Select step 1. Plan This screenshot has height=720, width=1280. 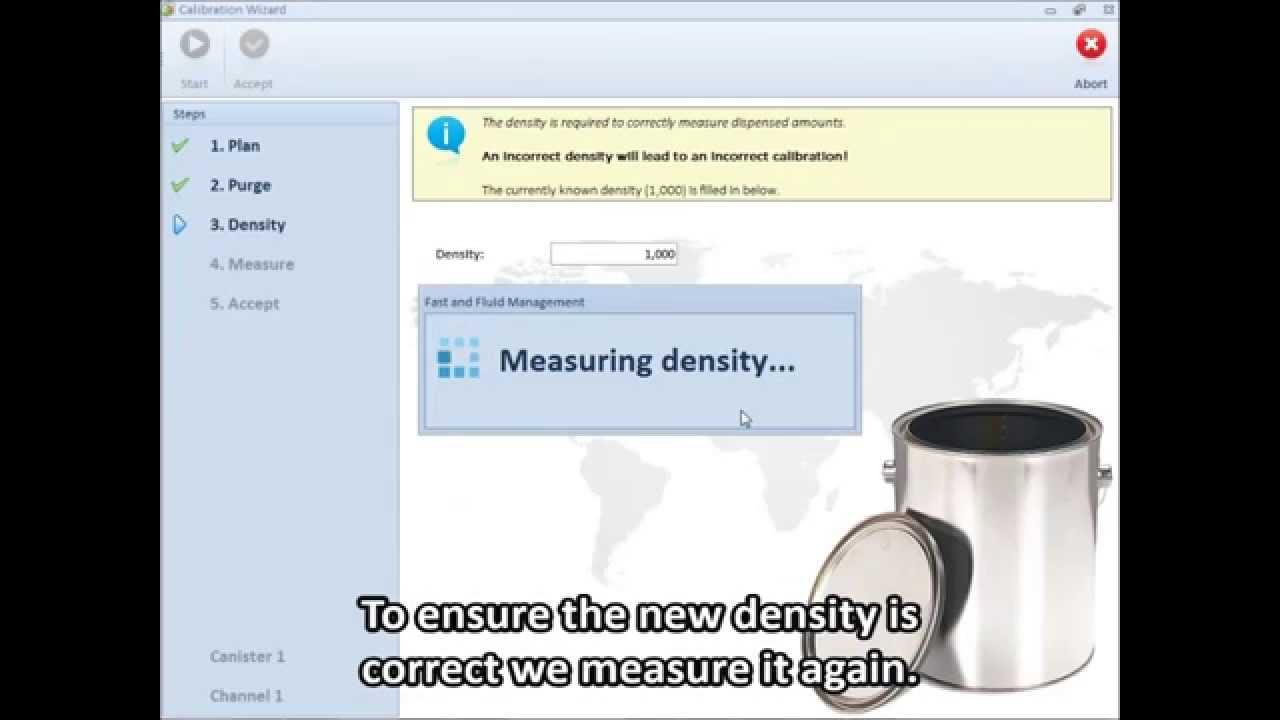coord(235,146)
